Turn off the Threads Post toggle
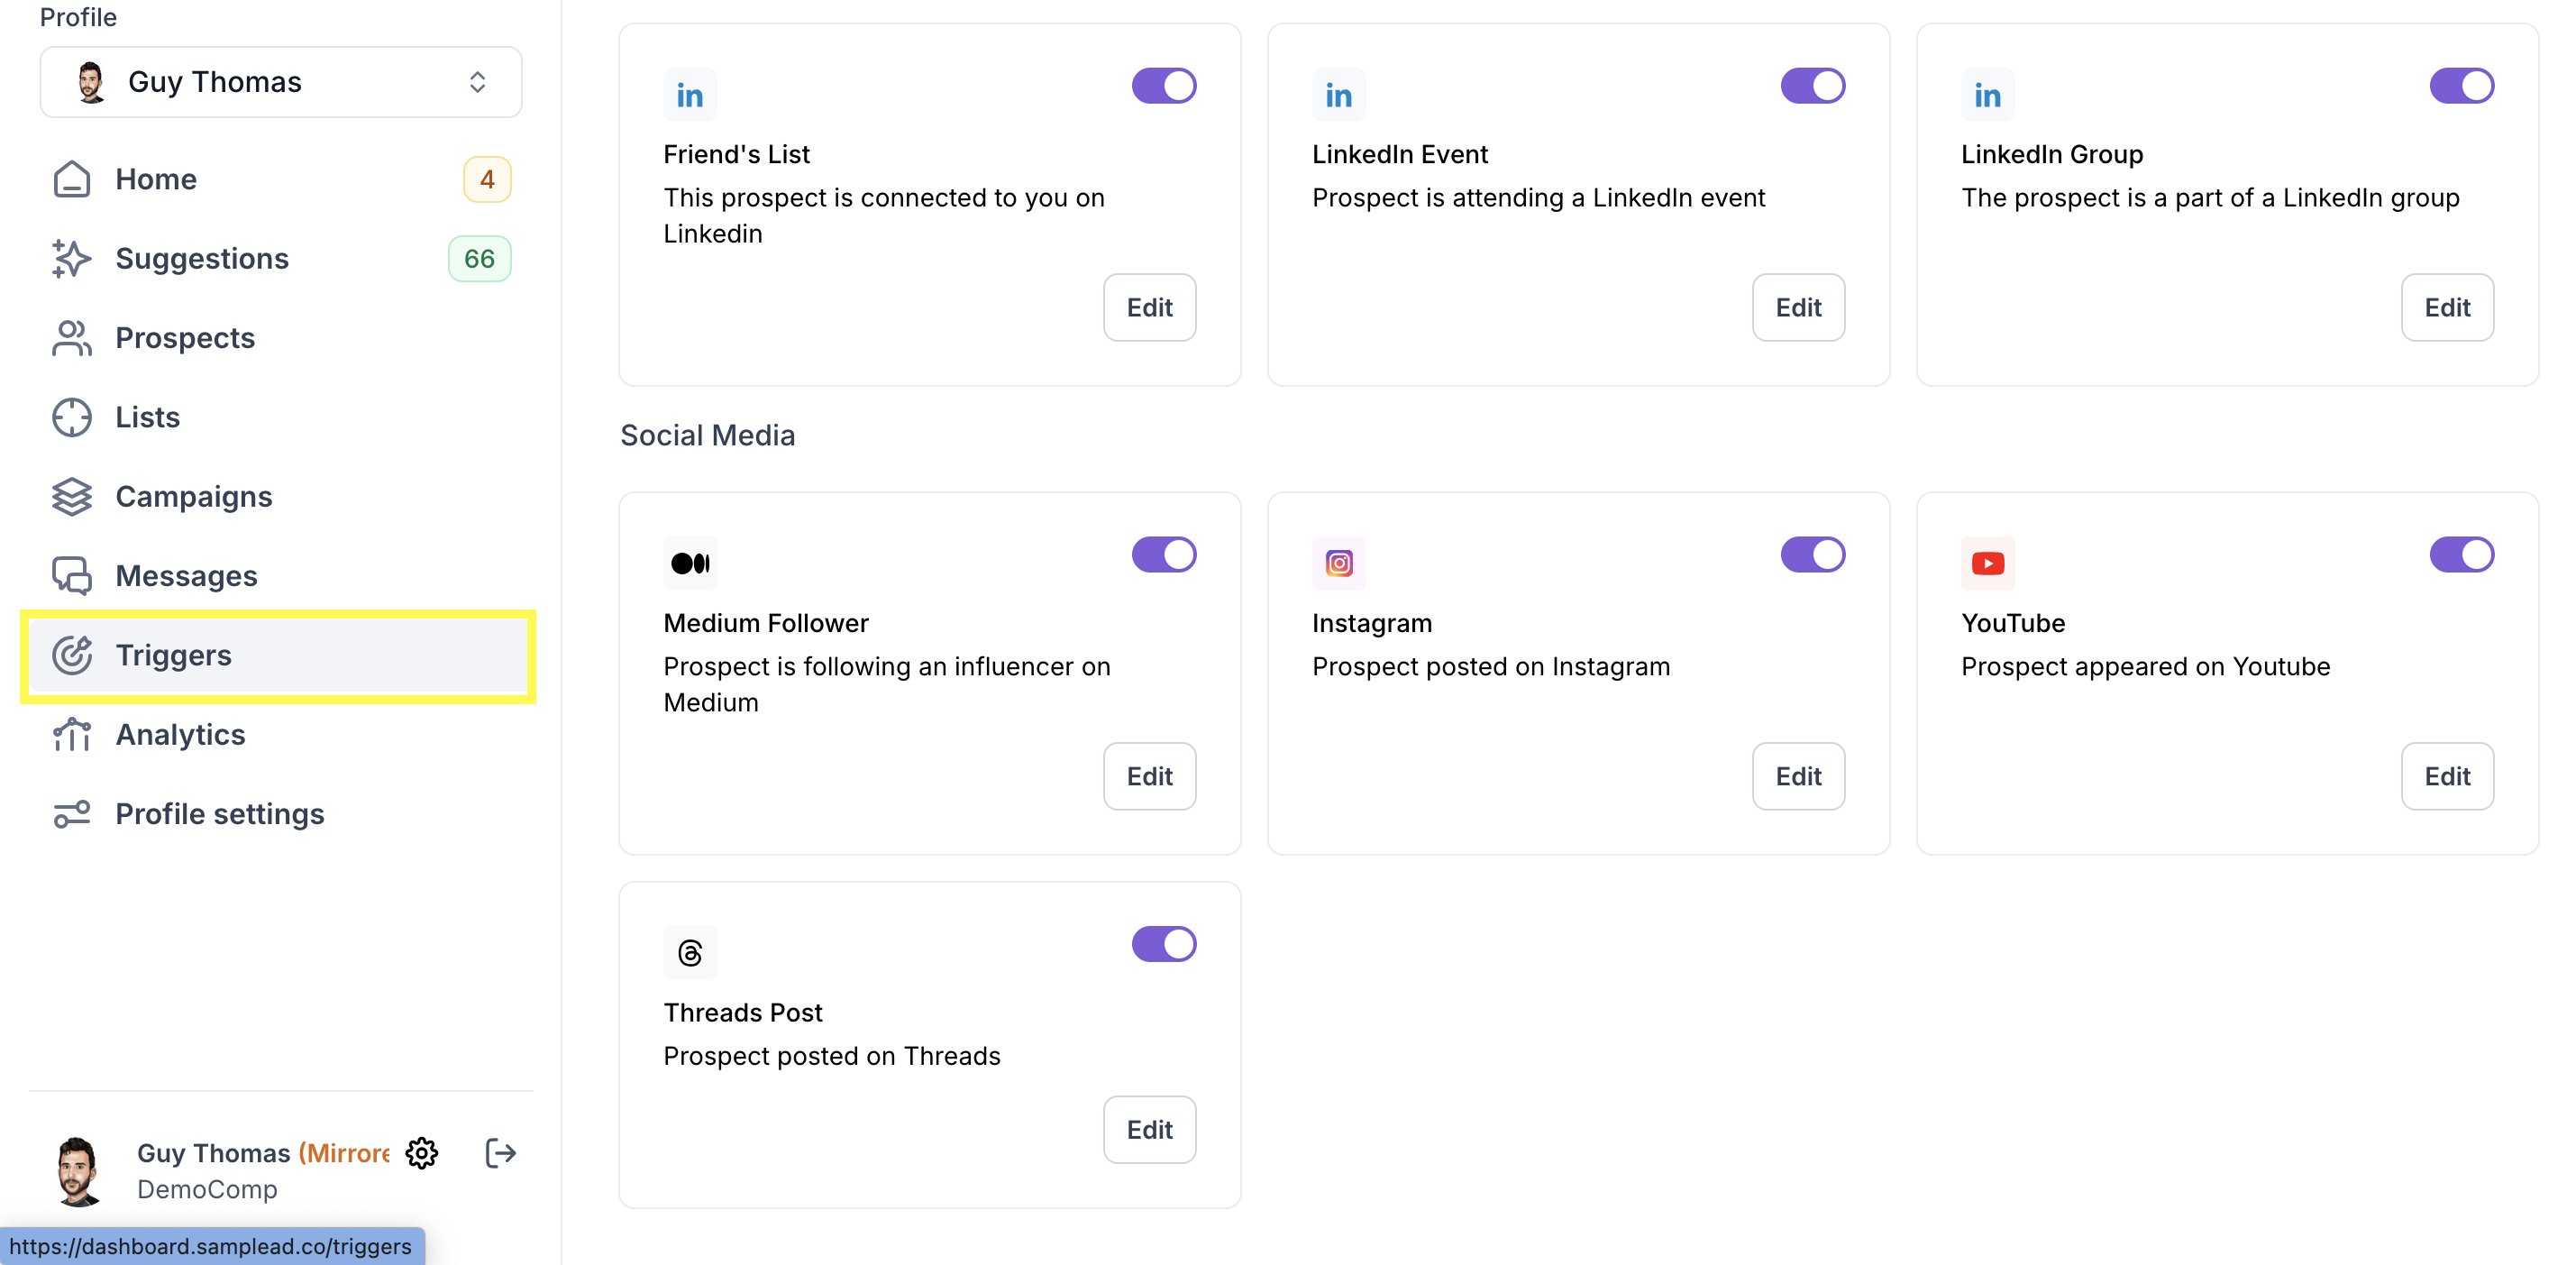Viewport: 2576px width, 1265px height. pos(1164,944)
